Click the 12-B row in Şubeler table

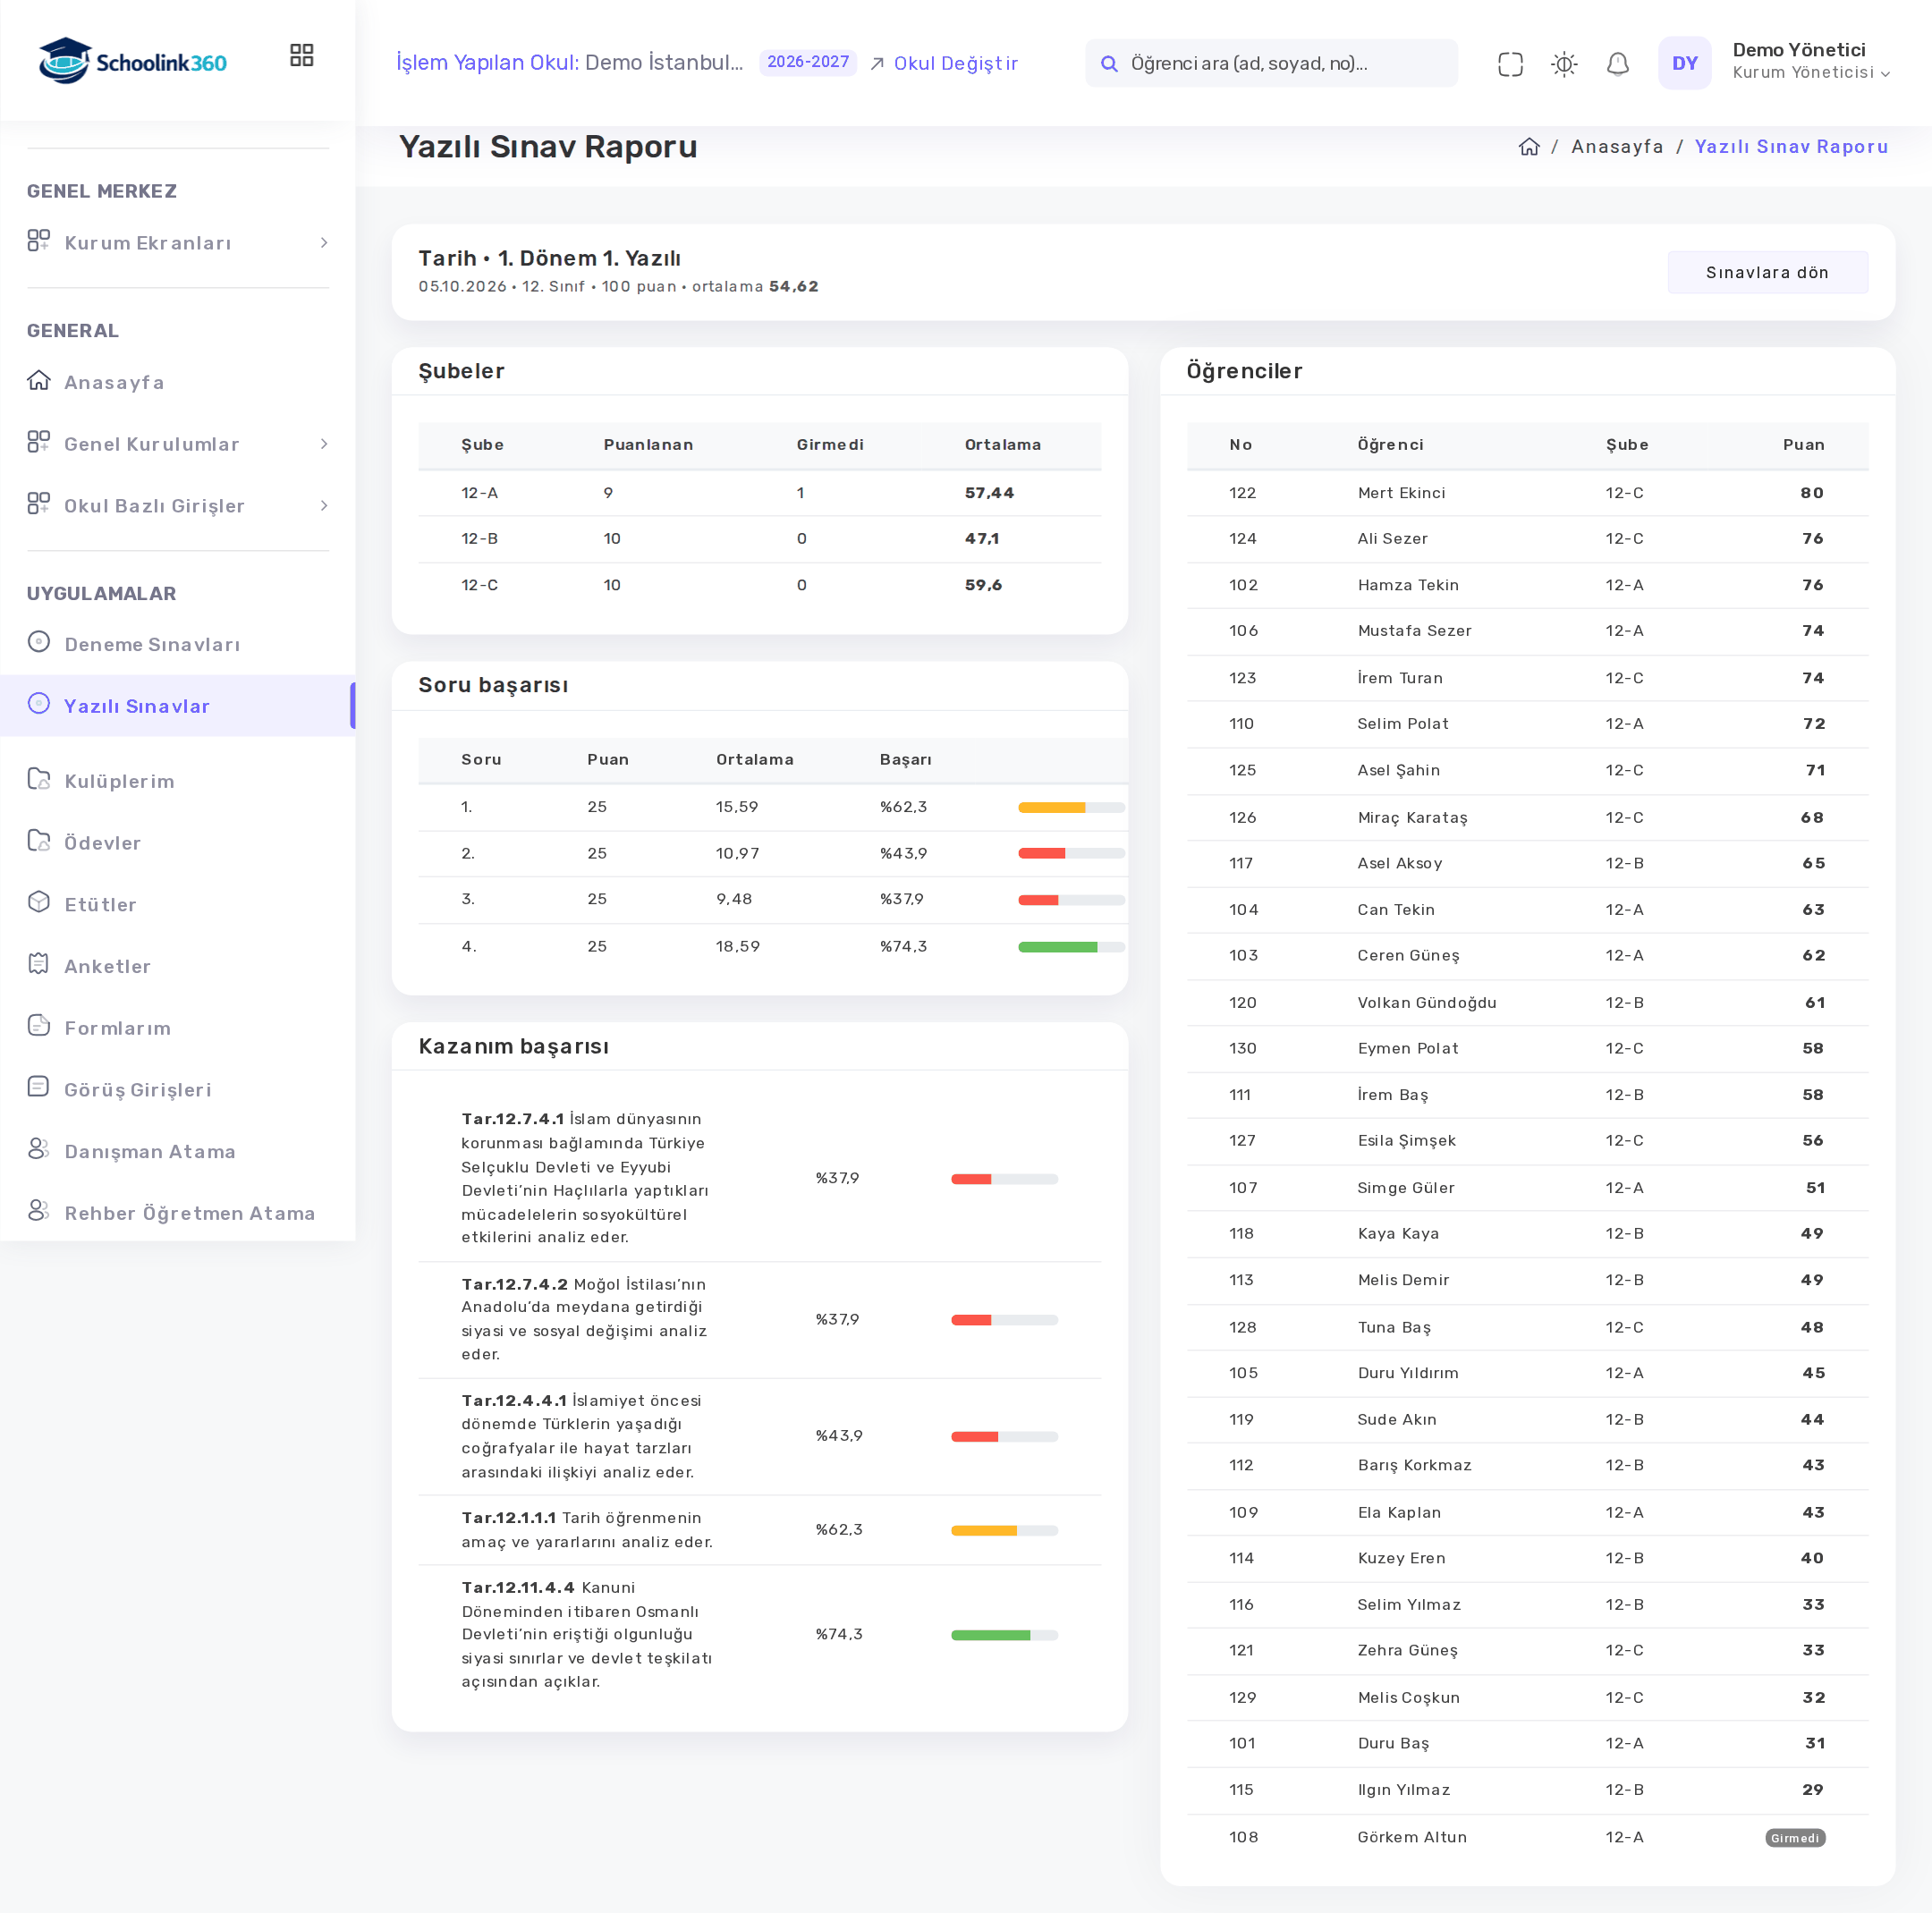click(x=760, y=539)
